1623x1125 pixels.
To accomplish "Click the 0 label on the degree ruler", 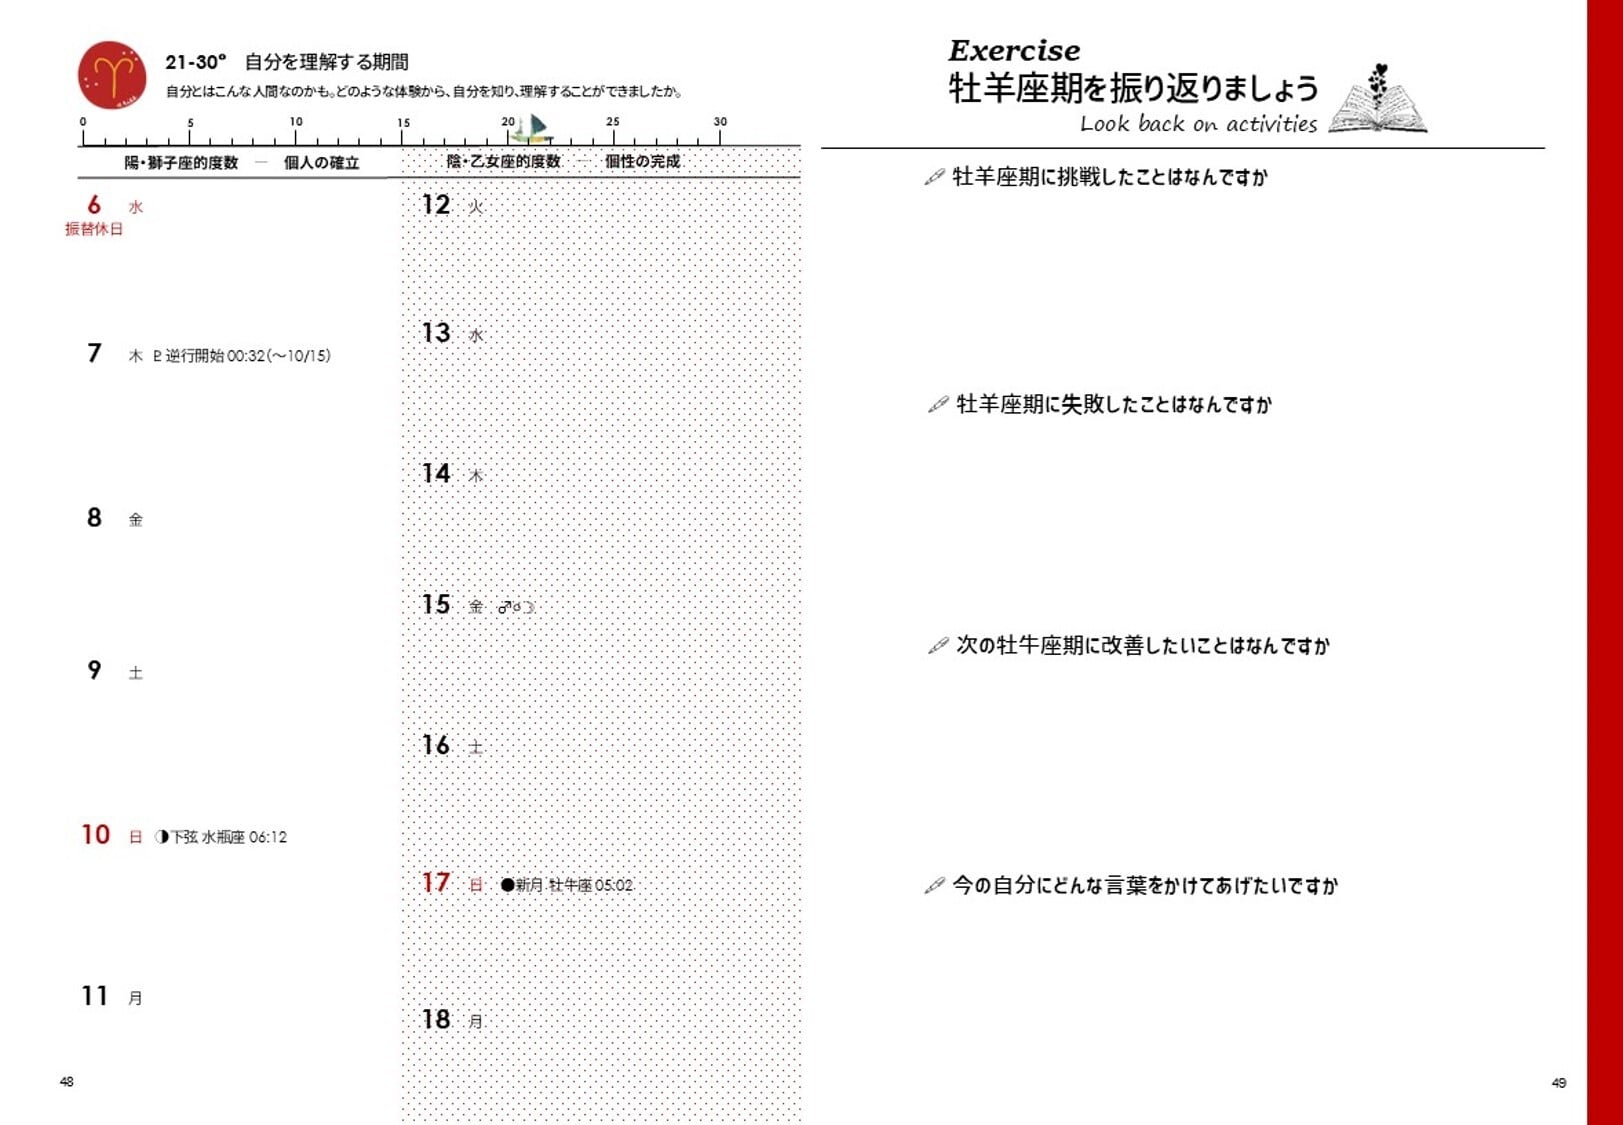I will [83, 122].
